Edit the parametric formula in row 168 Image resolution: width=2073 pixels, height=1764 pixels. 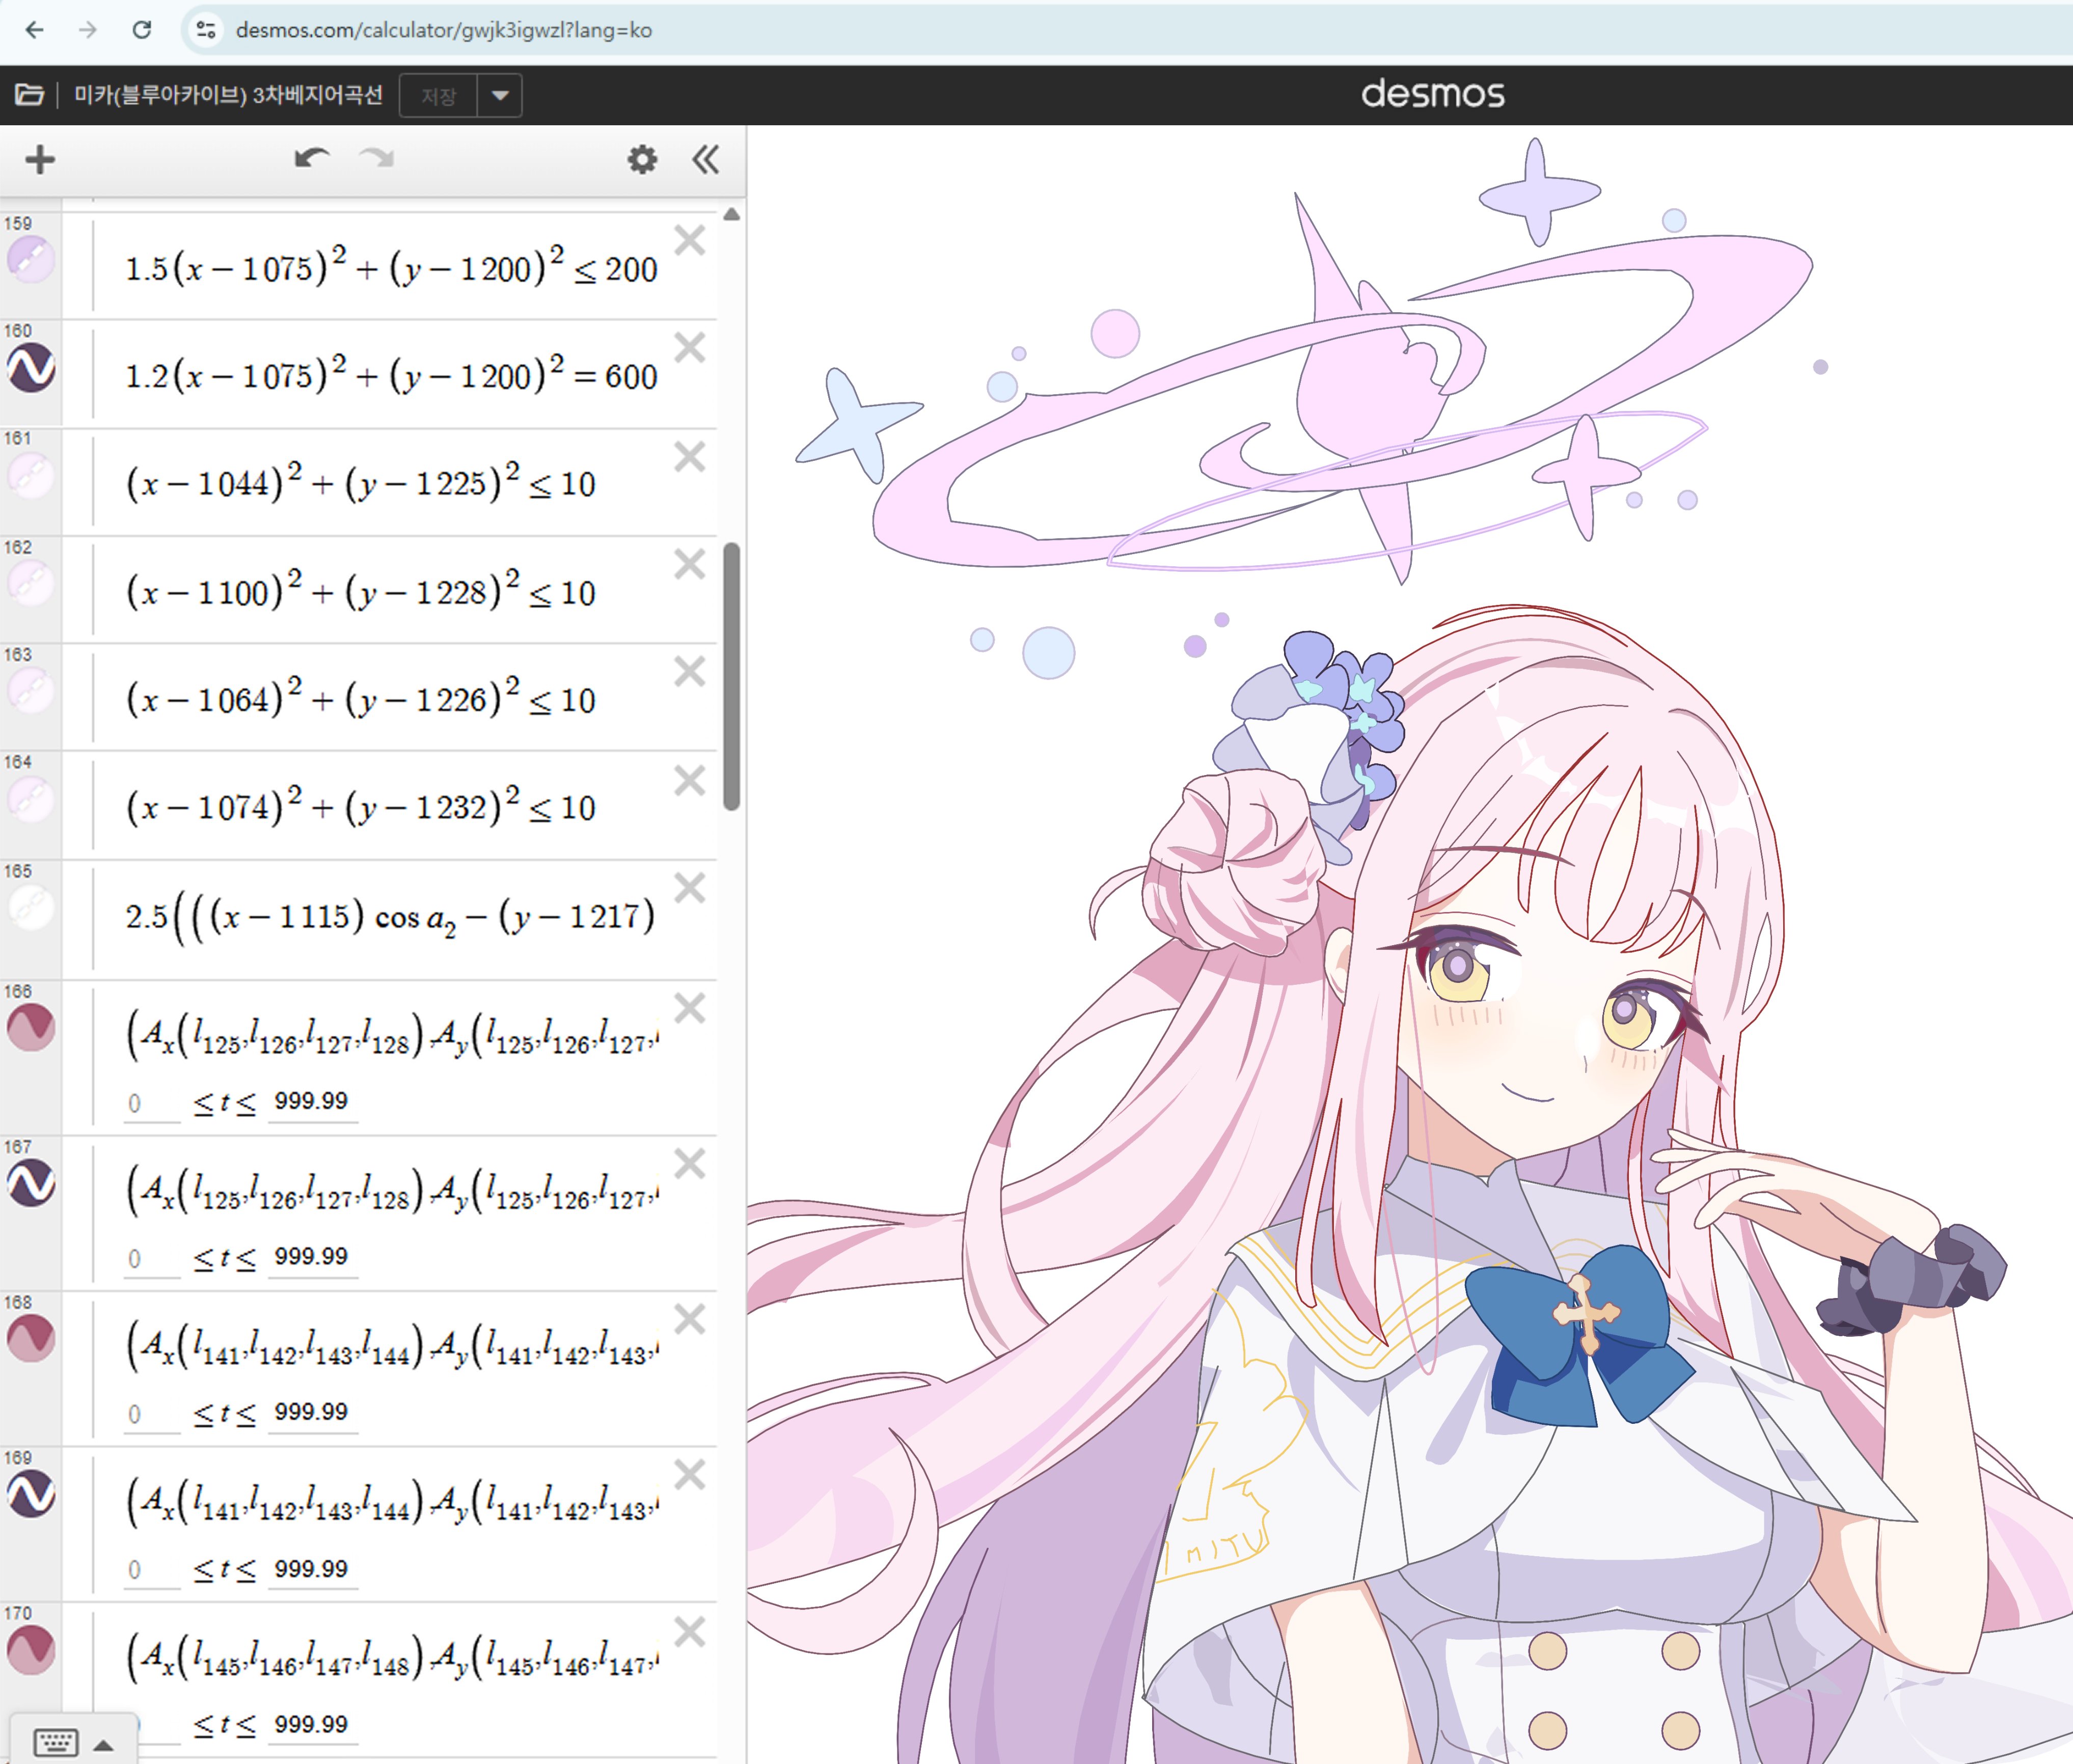[x=392, y=1345]
